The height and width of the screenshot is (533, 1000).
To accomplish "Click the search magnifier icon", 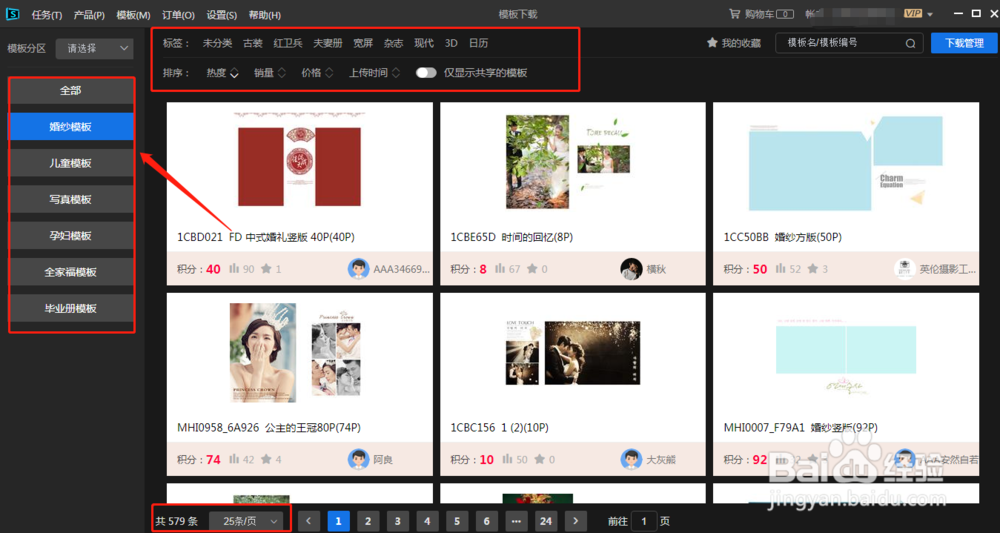I will click(910, 43).
